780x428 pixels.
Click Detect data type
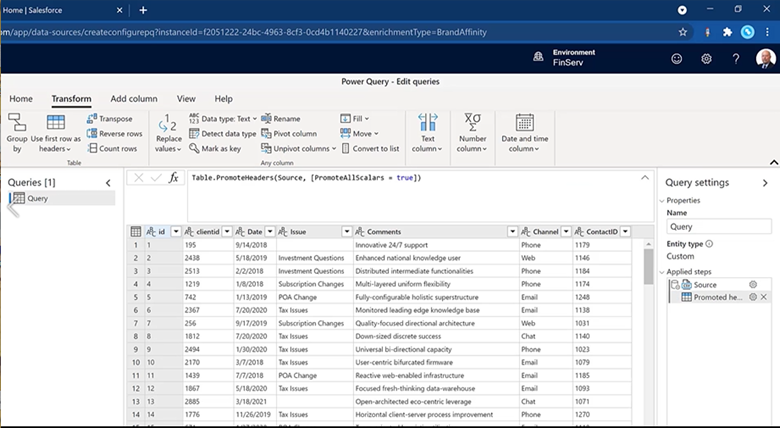222,133
